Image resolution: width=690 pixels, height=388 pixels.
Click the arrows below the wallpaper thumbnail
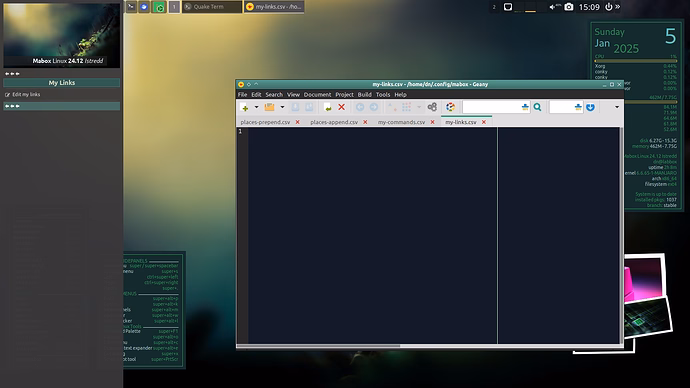[x=12, y=73]
